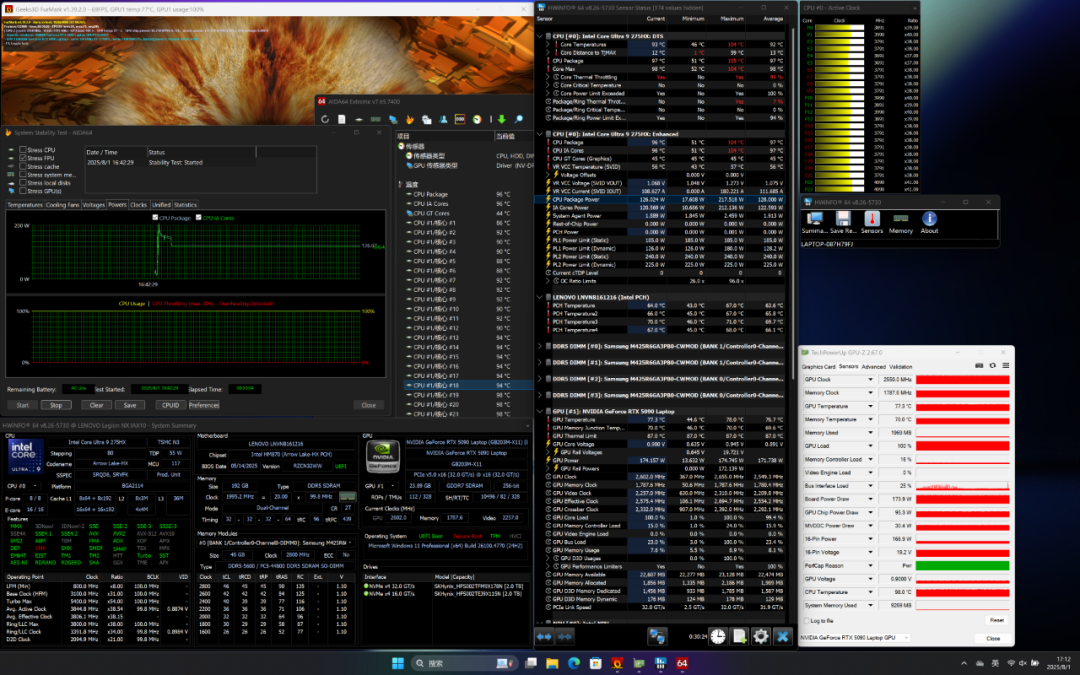
Task: Enable the Log to file checkbox in GPU-Z
Action: tap(807, 621)
